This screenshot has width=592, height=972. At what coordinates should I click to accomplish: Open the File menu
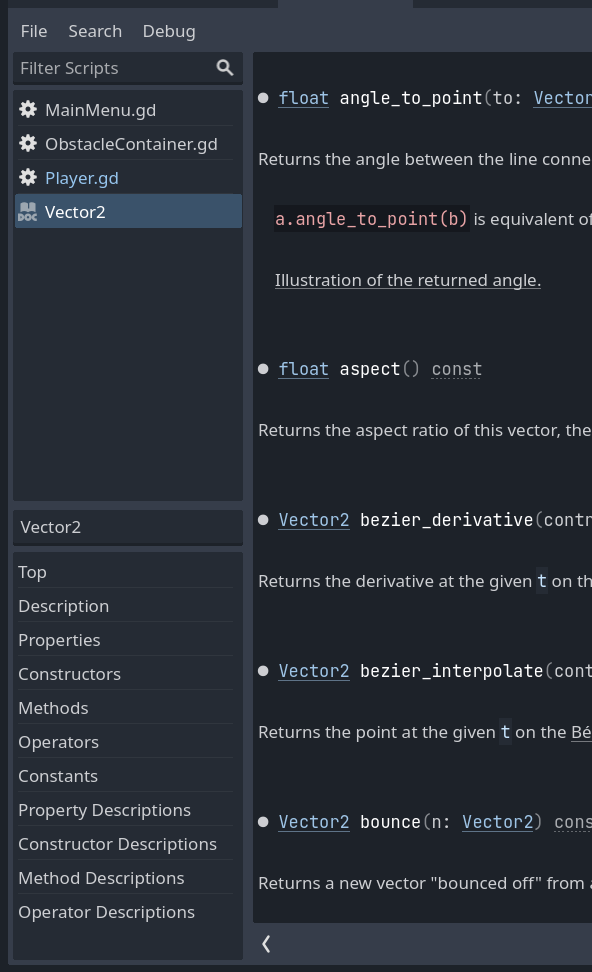(34, 31)
